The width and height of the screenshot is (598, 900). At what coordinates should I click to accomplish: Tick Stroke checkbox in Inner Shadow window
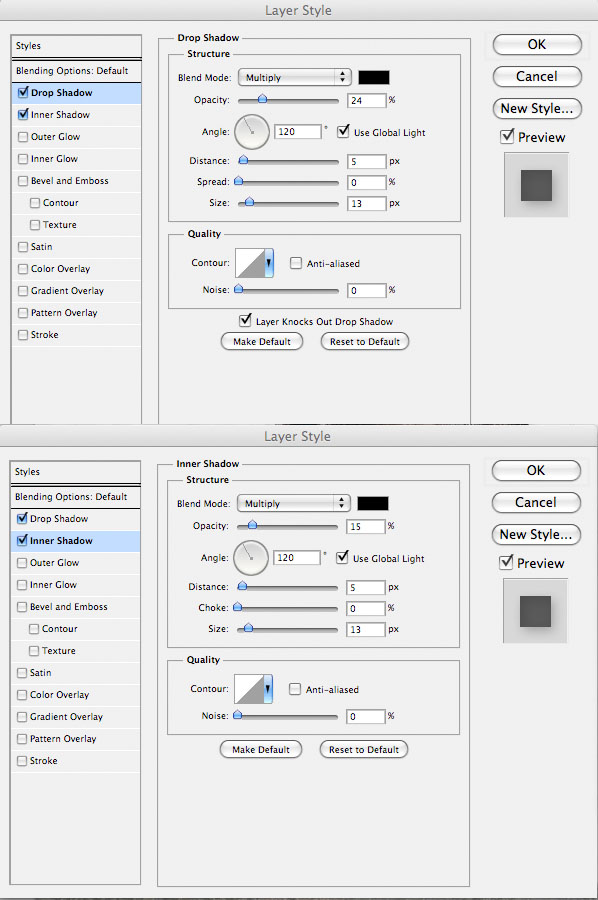[x=22, y=761]
